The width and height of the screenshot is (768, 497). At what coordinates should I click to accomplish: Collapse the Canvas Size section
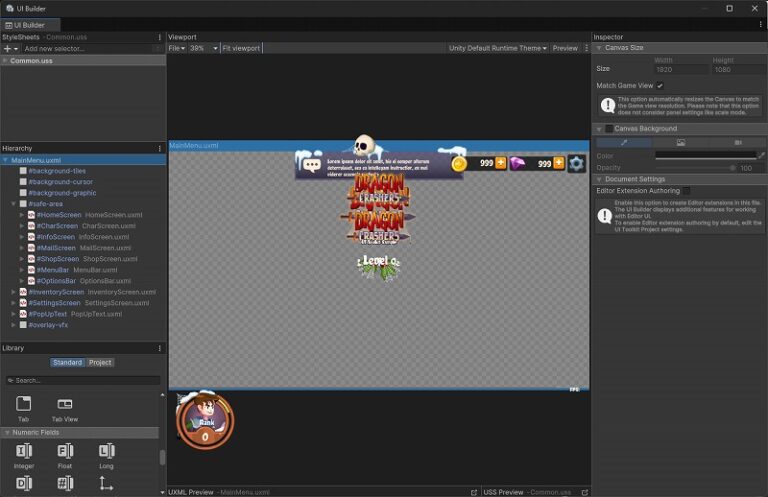coord(599,48)
